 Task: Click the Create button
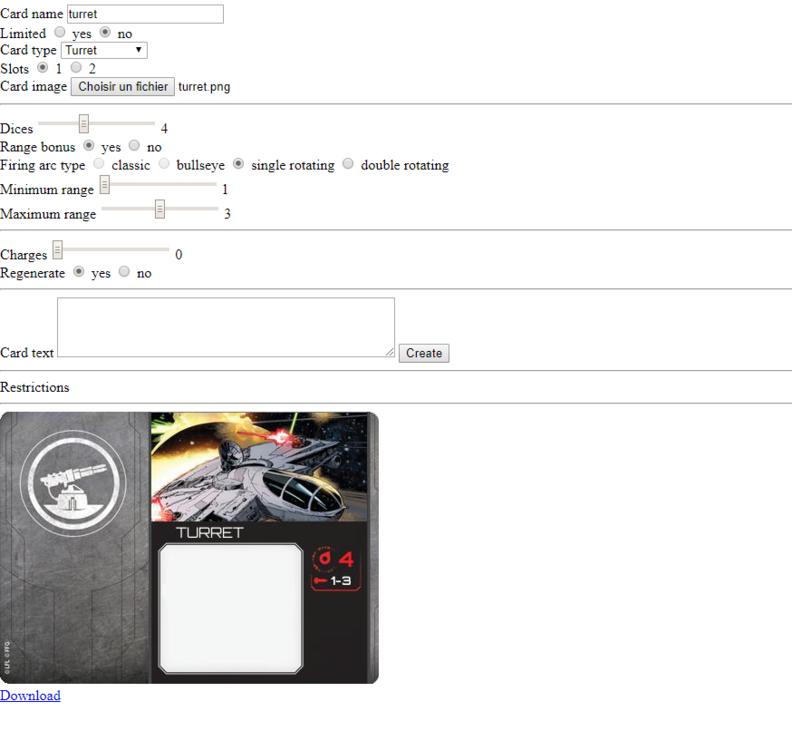tap(424, 353)
